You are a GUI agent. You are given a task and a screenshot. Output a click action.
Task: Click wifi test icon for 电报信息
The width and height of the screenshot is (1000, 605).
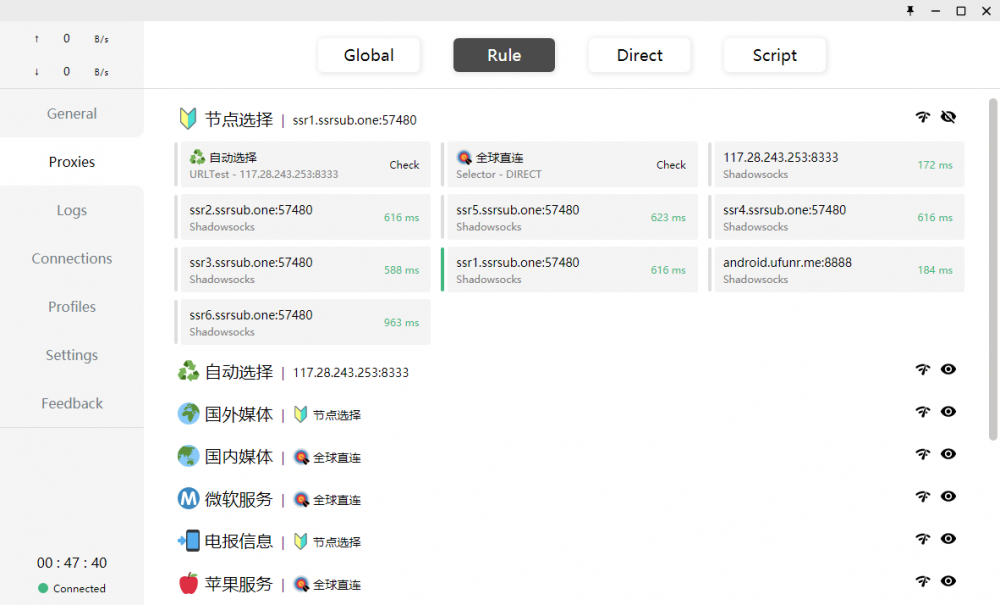click(922, 539)
